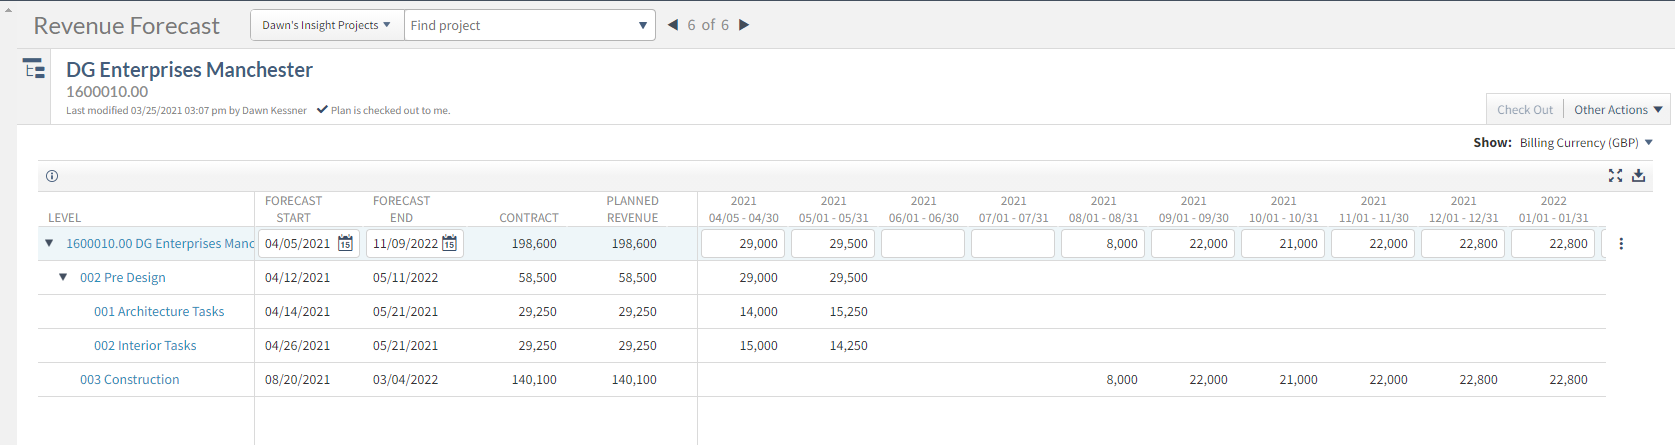Open 002 Pre Design link
Screen dimensions: 1675x445
click(123, 278)
